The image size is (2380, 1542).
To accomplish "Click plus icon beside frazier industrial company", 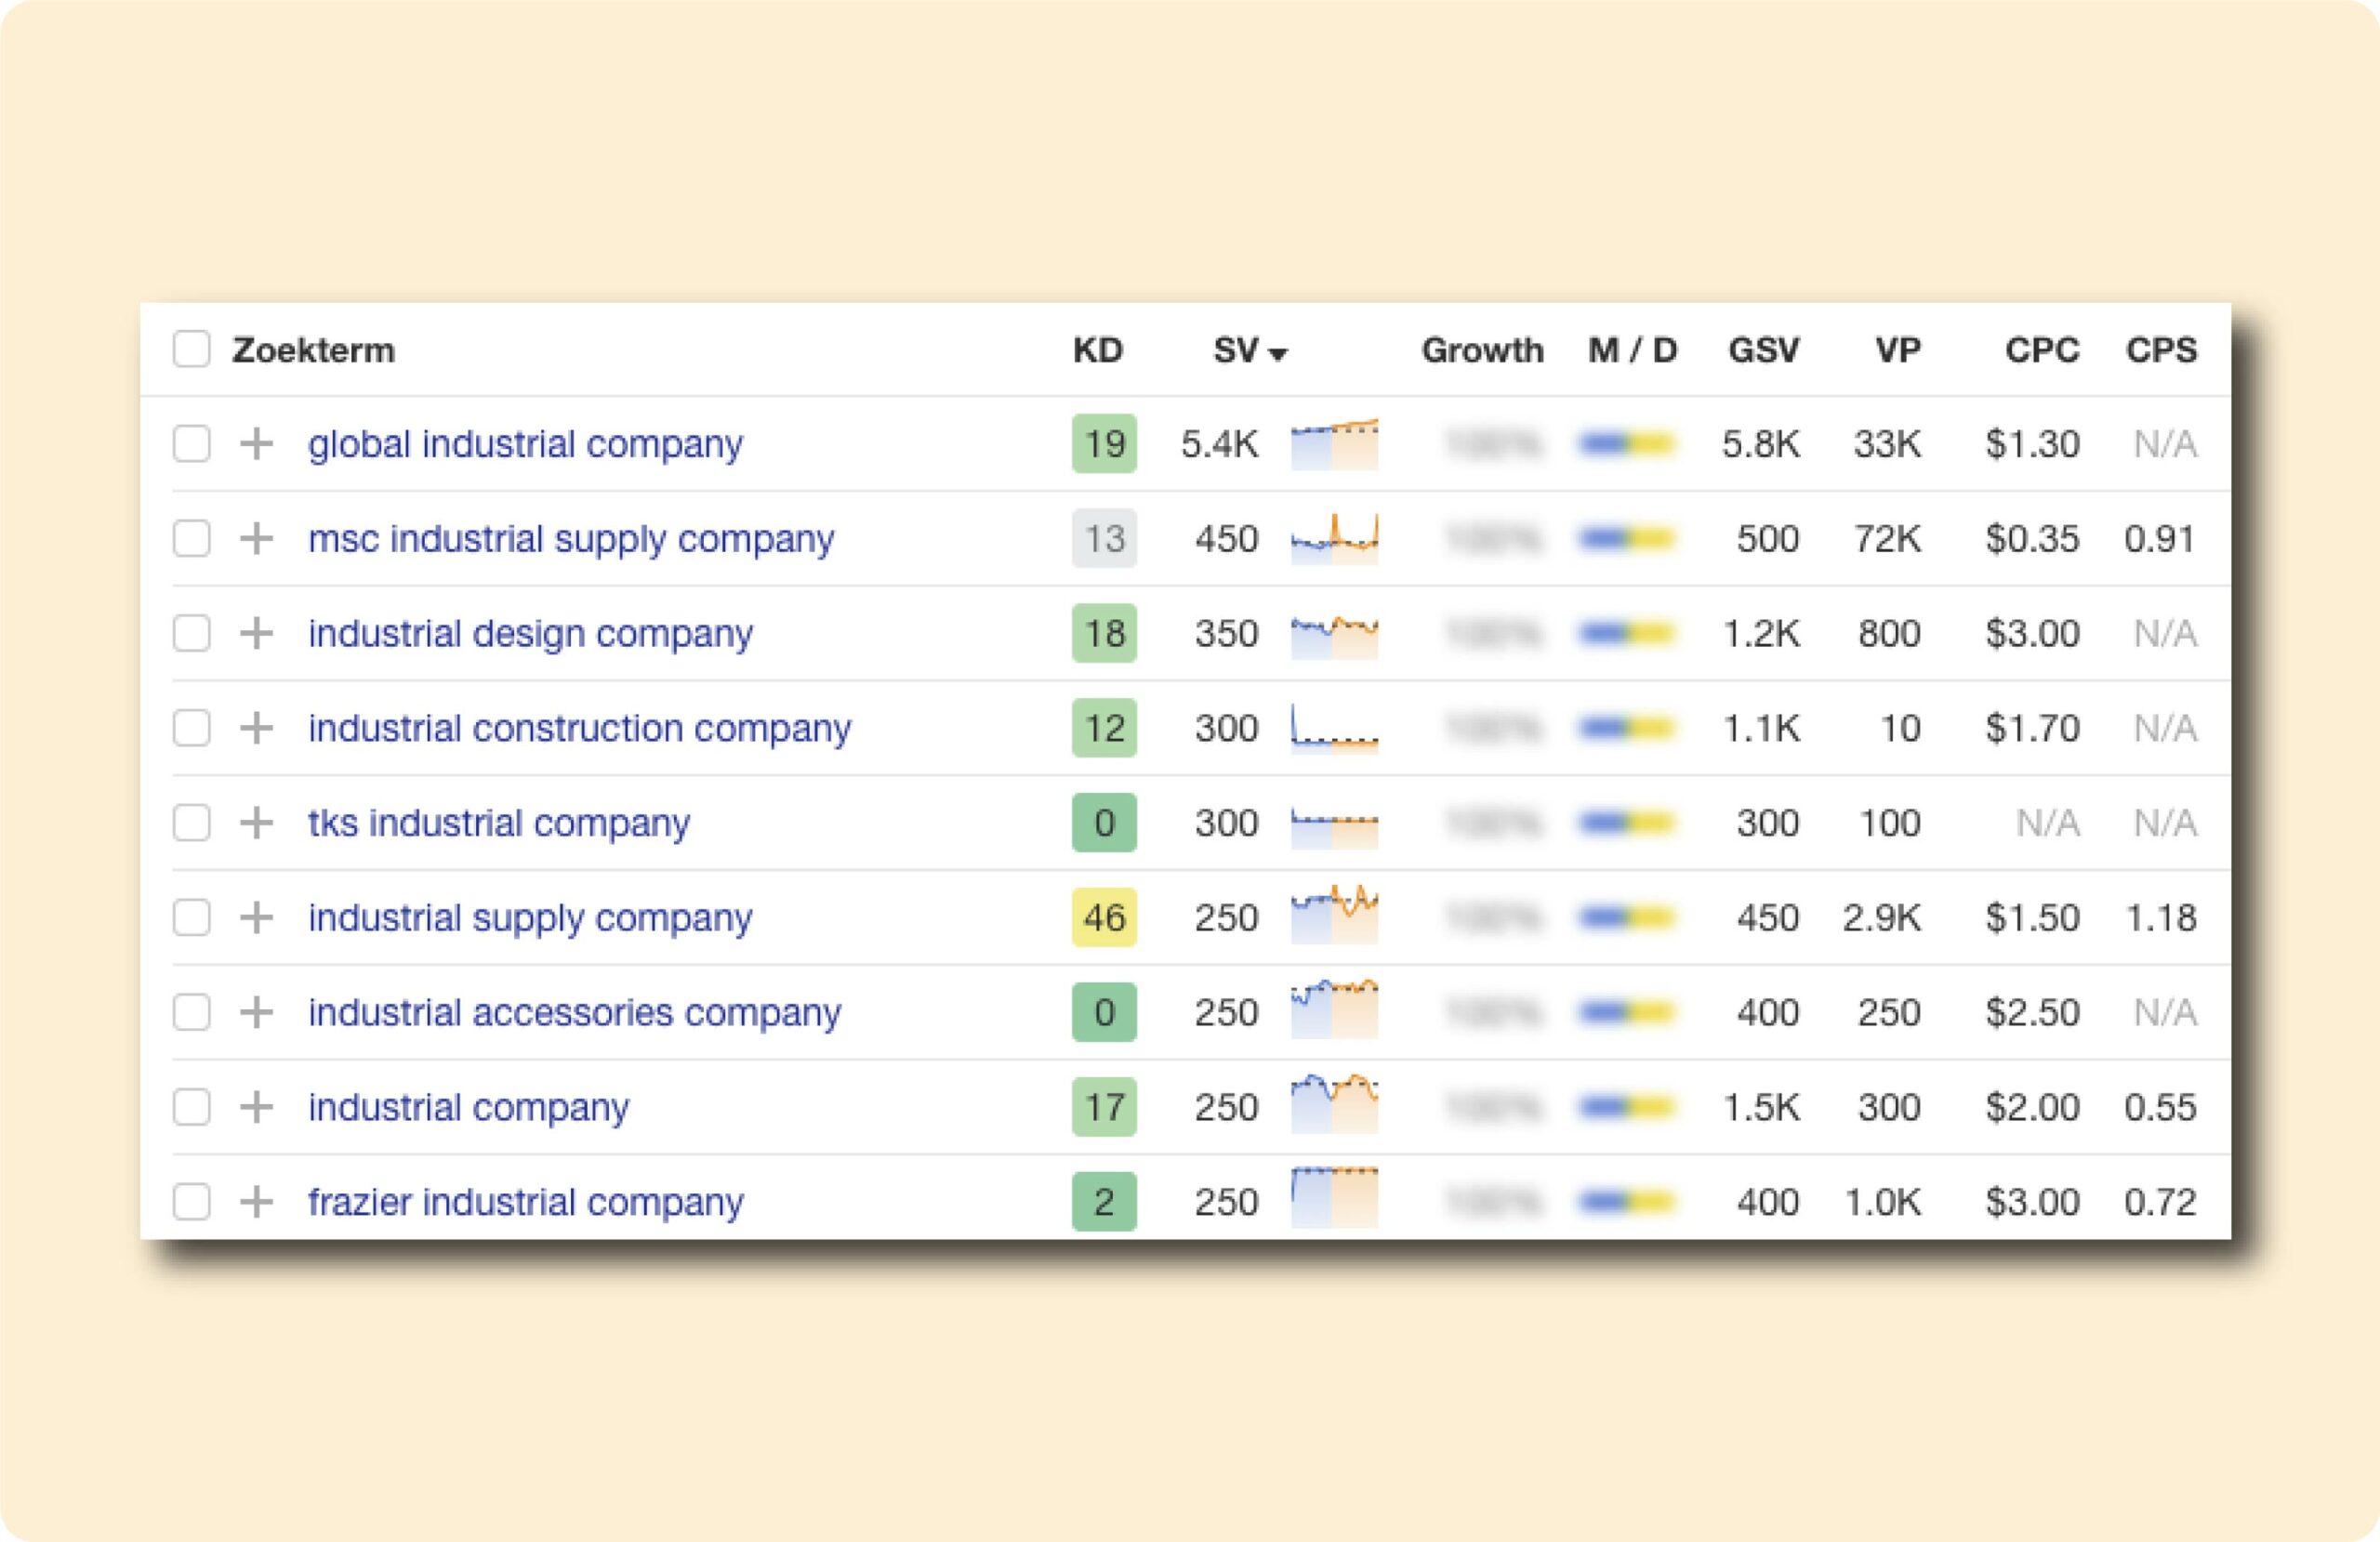I will pos(257,1202).
